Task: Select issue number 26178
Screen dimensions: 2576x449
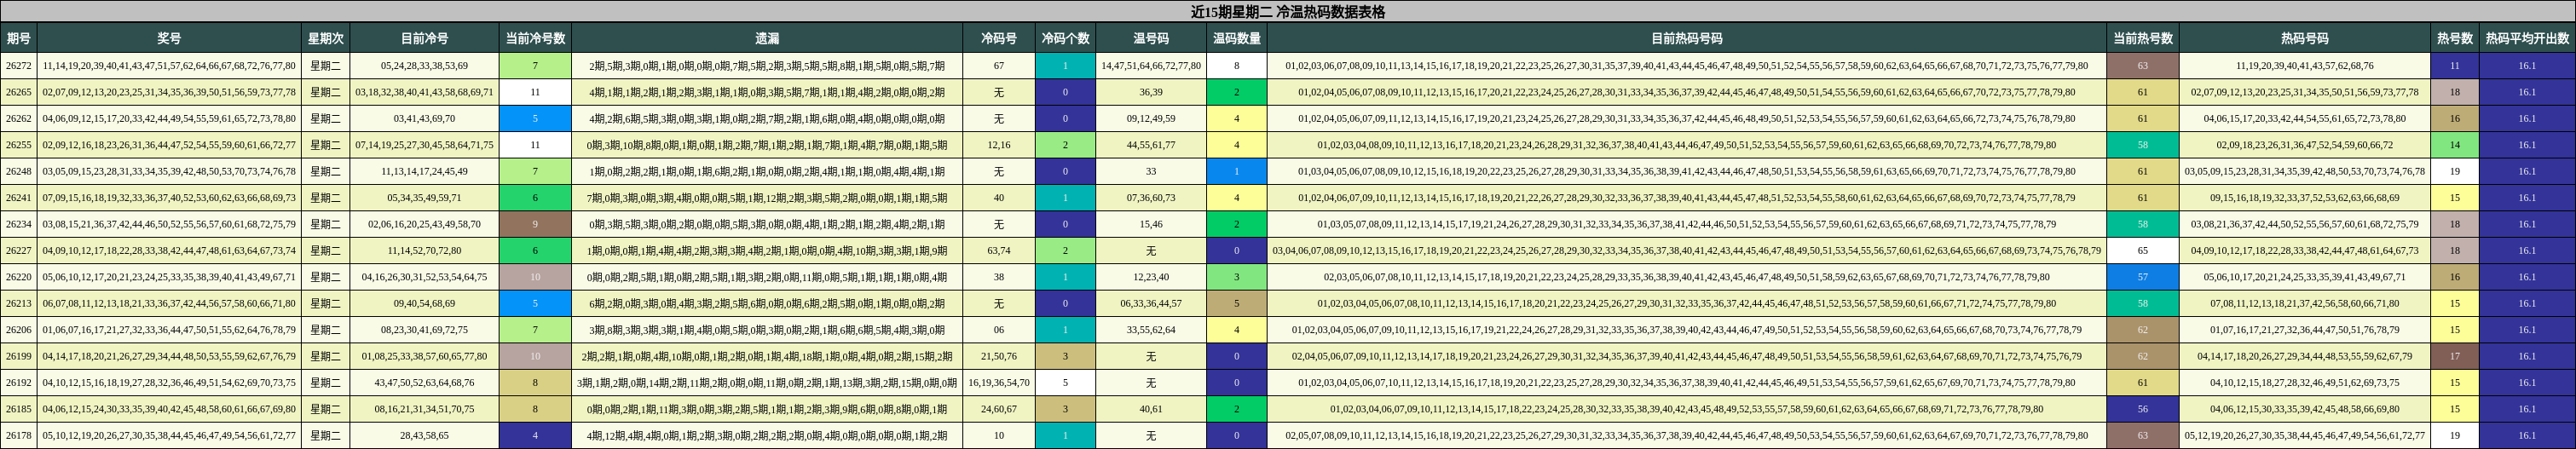Action: point(19,436)
